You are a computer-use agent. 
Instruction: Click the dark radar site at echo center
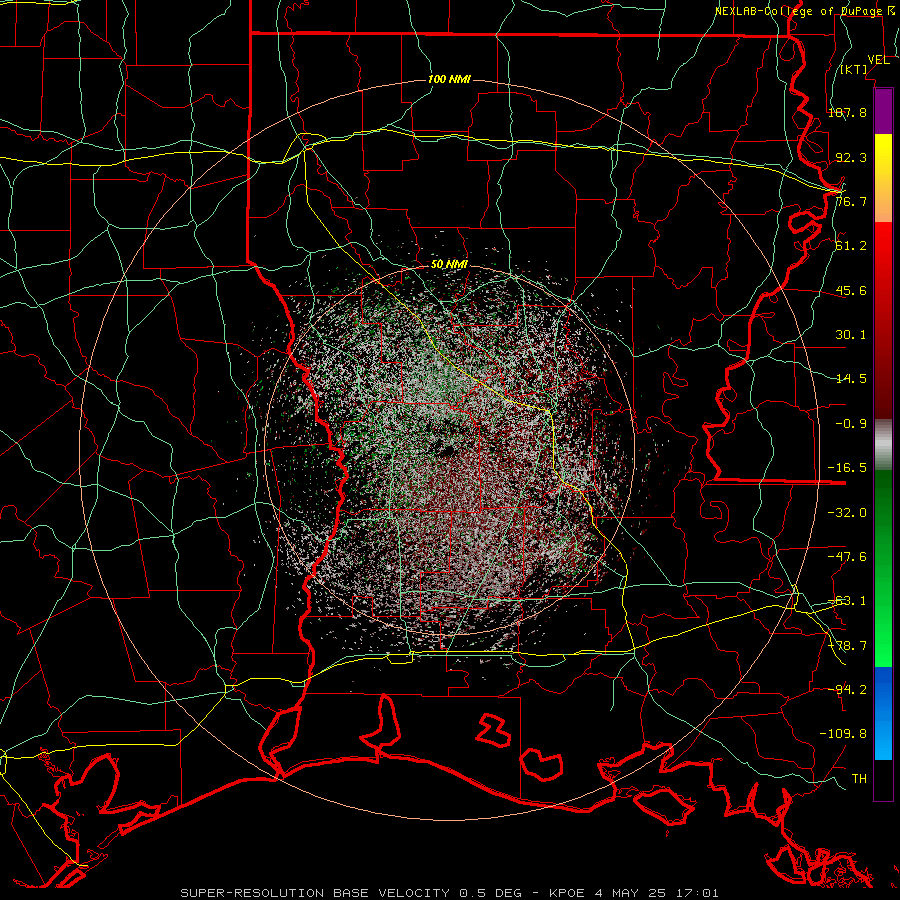point(445,449)
